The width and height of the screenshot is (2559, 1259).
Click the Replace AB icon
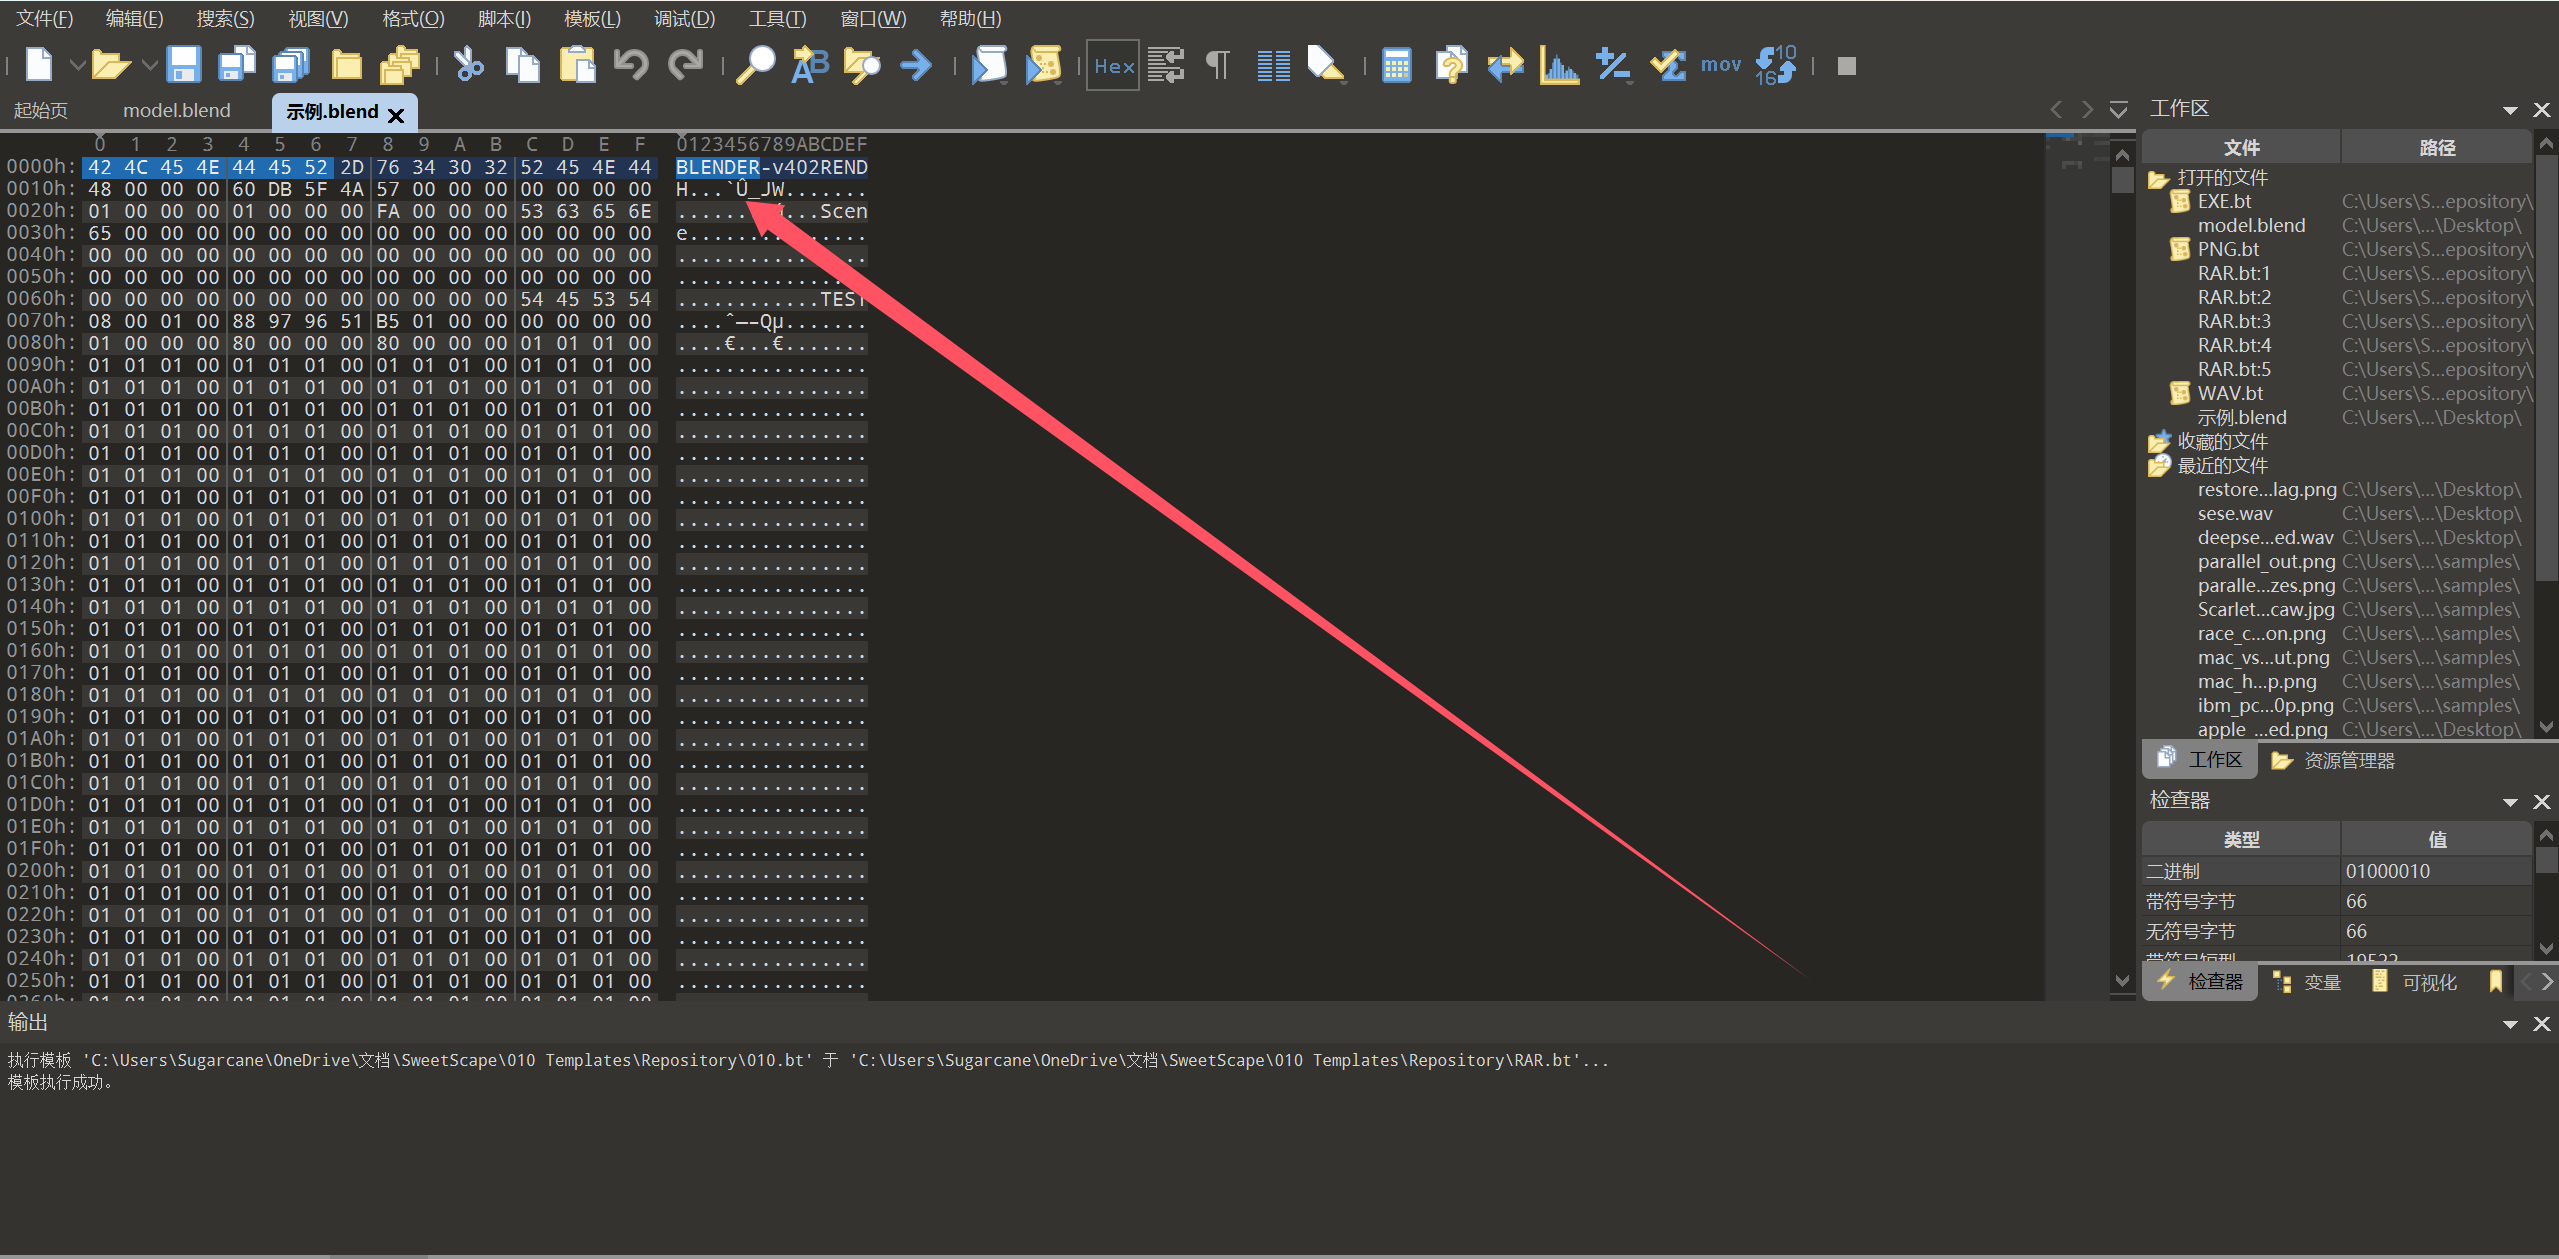pyautogui.click(x=810, y=65)
